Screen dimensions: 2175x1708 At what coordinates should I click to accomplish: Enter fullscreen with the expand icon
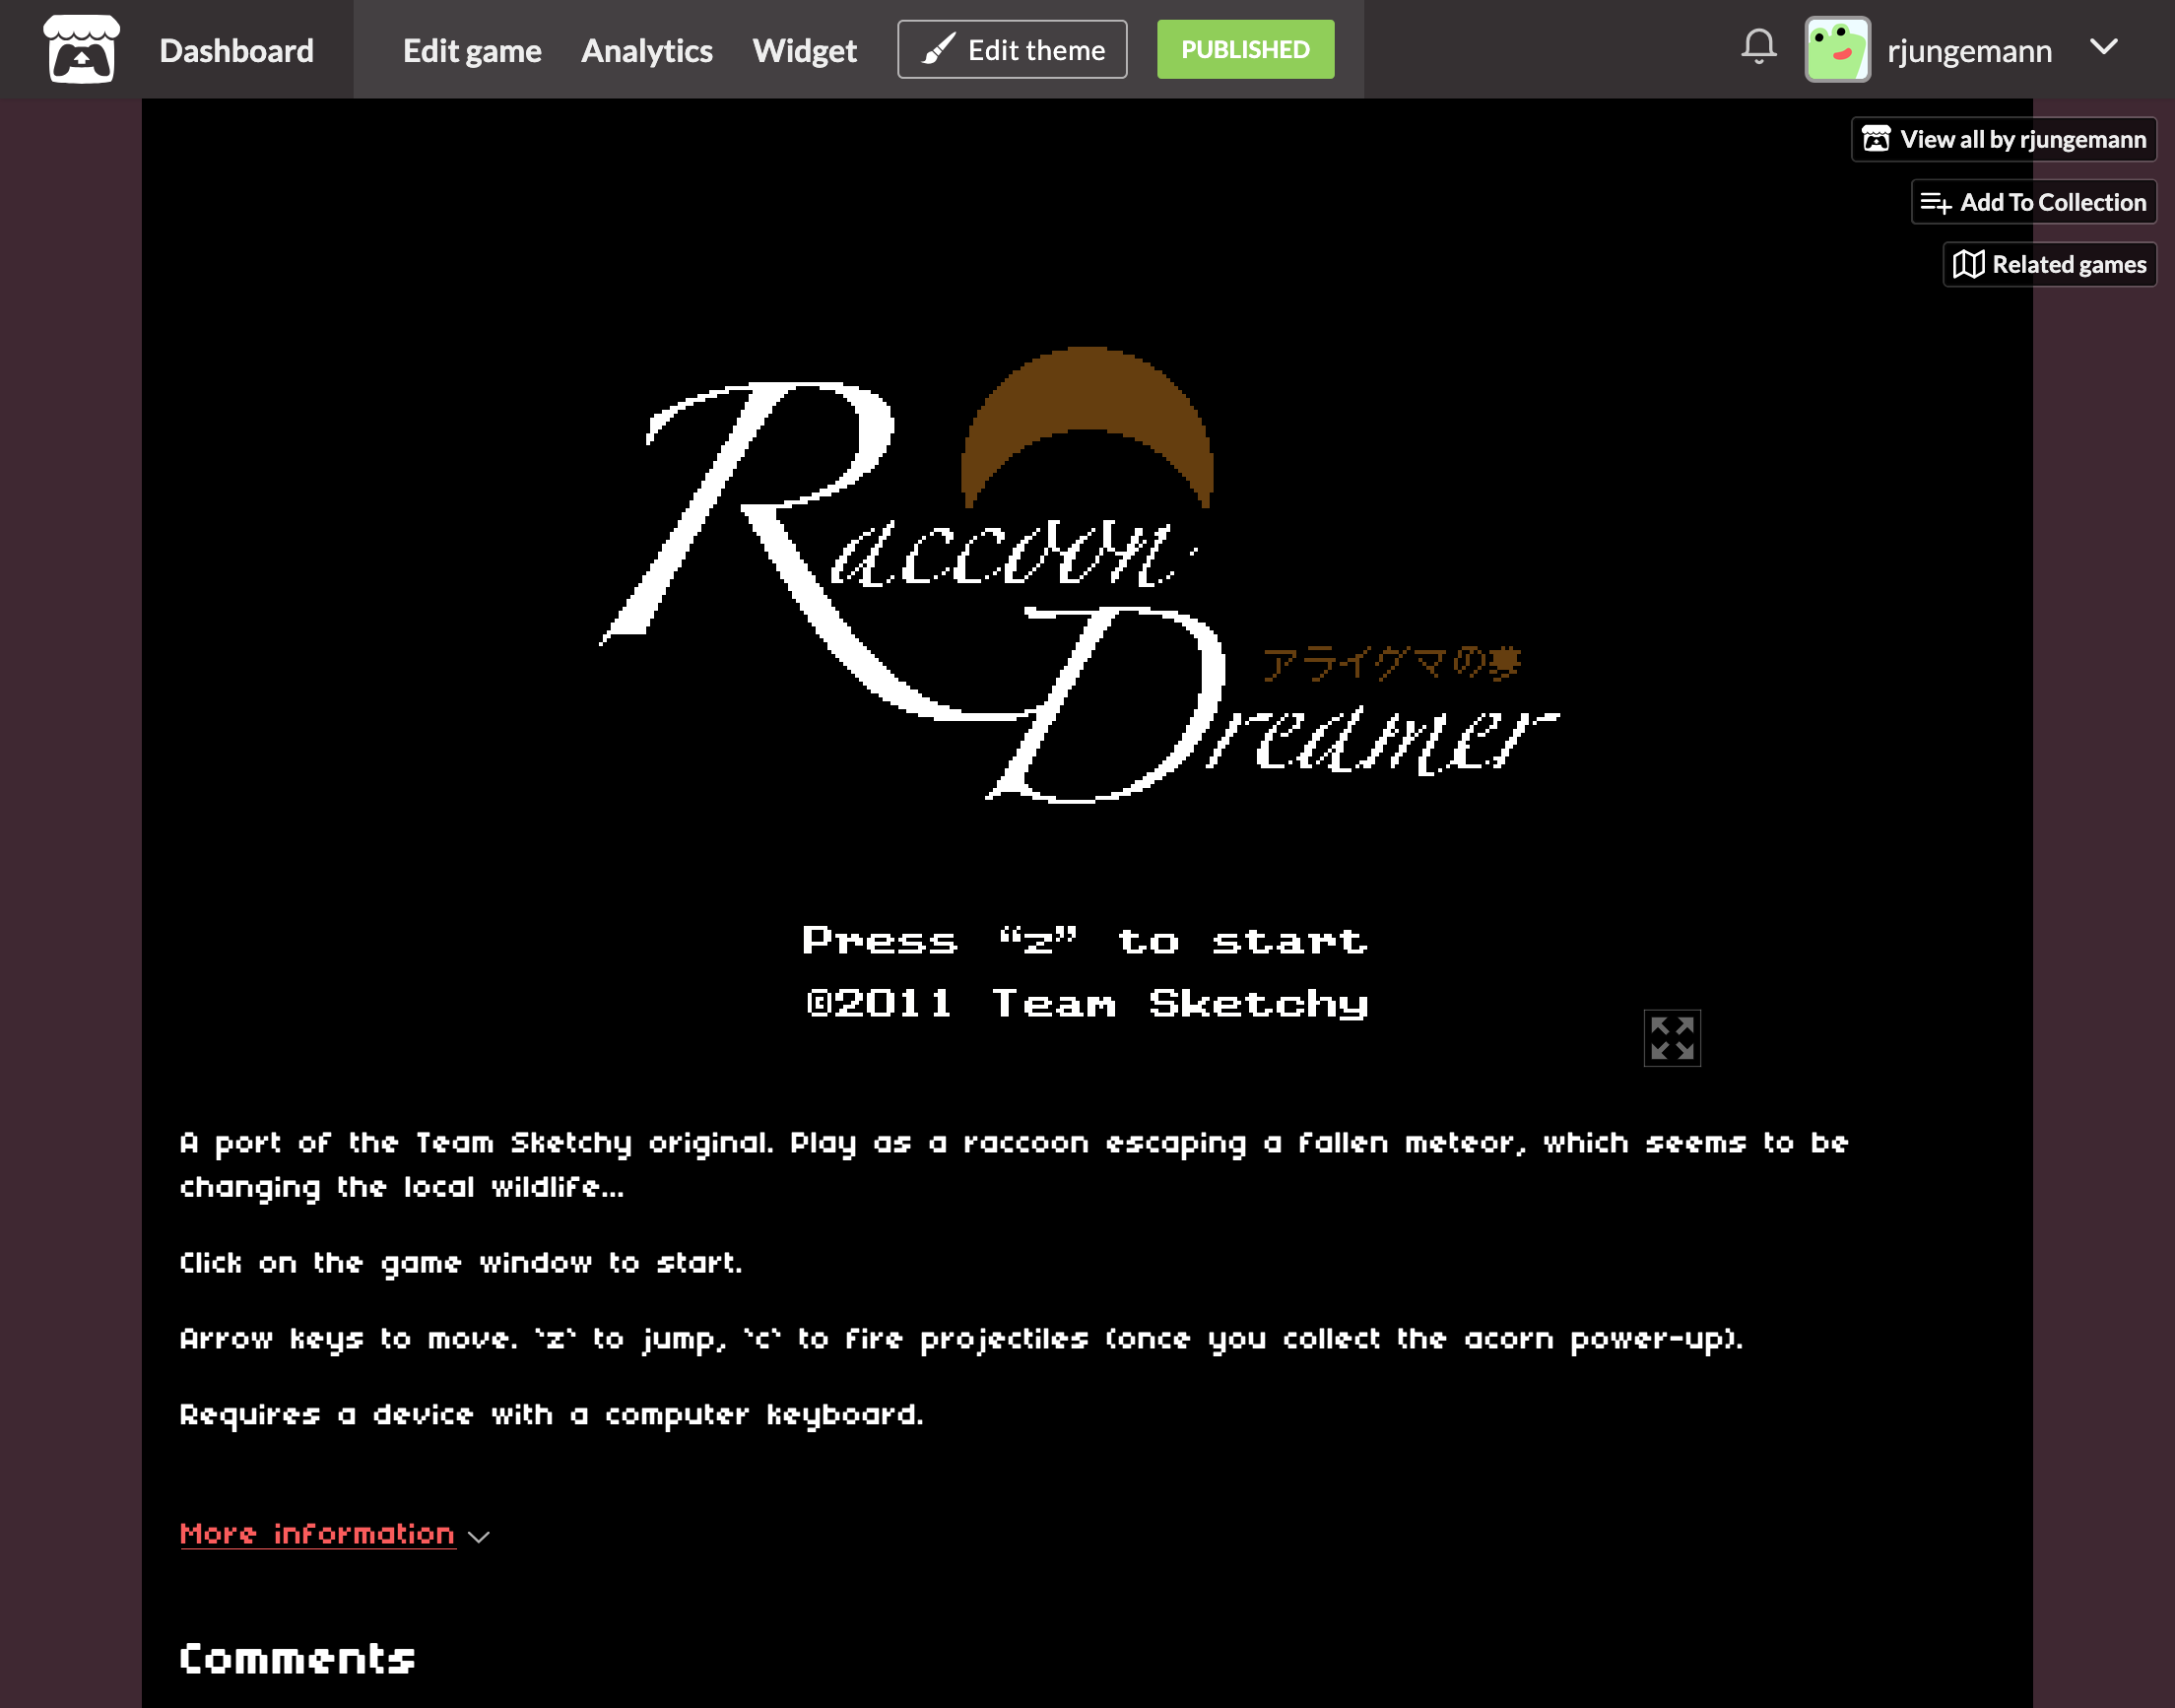tap(1672, 1038)
